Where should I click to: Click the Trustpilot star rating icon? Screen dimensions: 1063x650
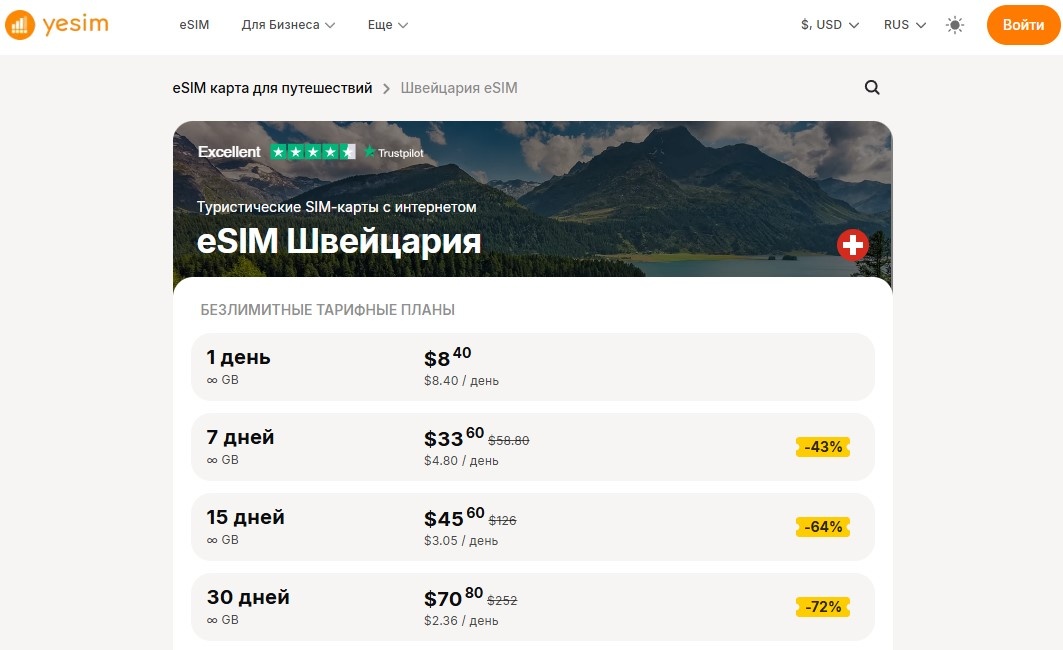point(311,152)
